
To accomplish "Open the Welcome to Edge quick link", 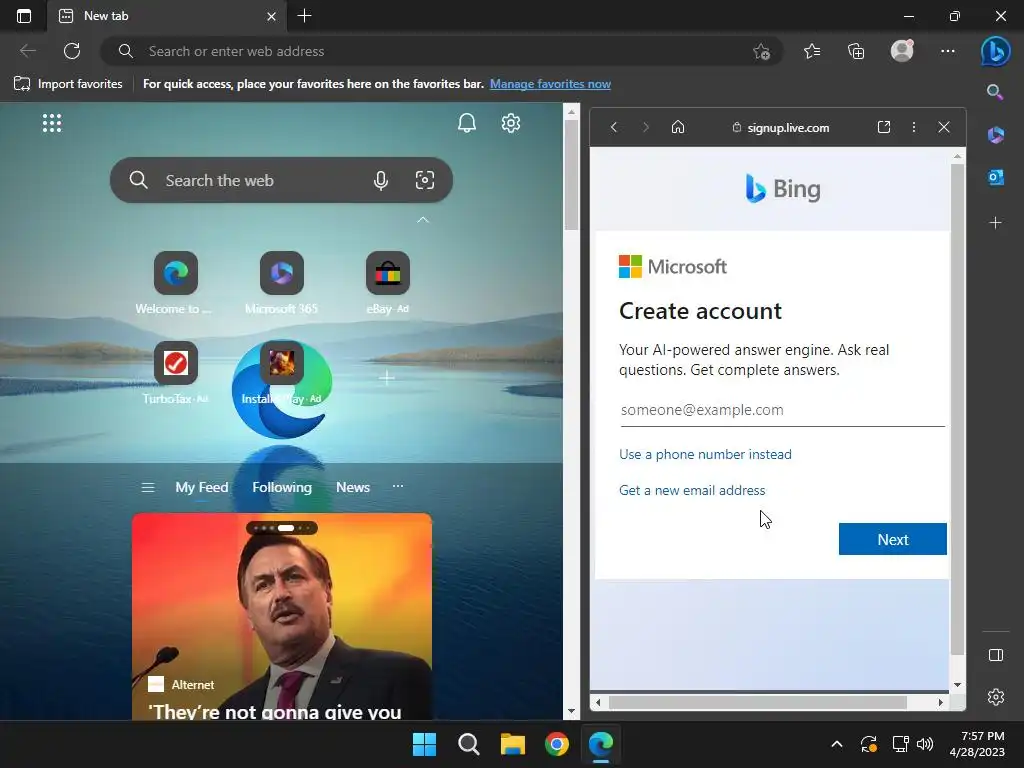I will tap(175, 283).
